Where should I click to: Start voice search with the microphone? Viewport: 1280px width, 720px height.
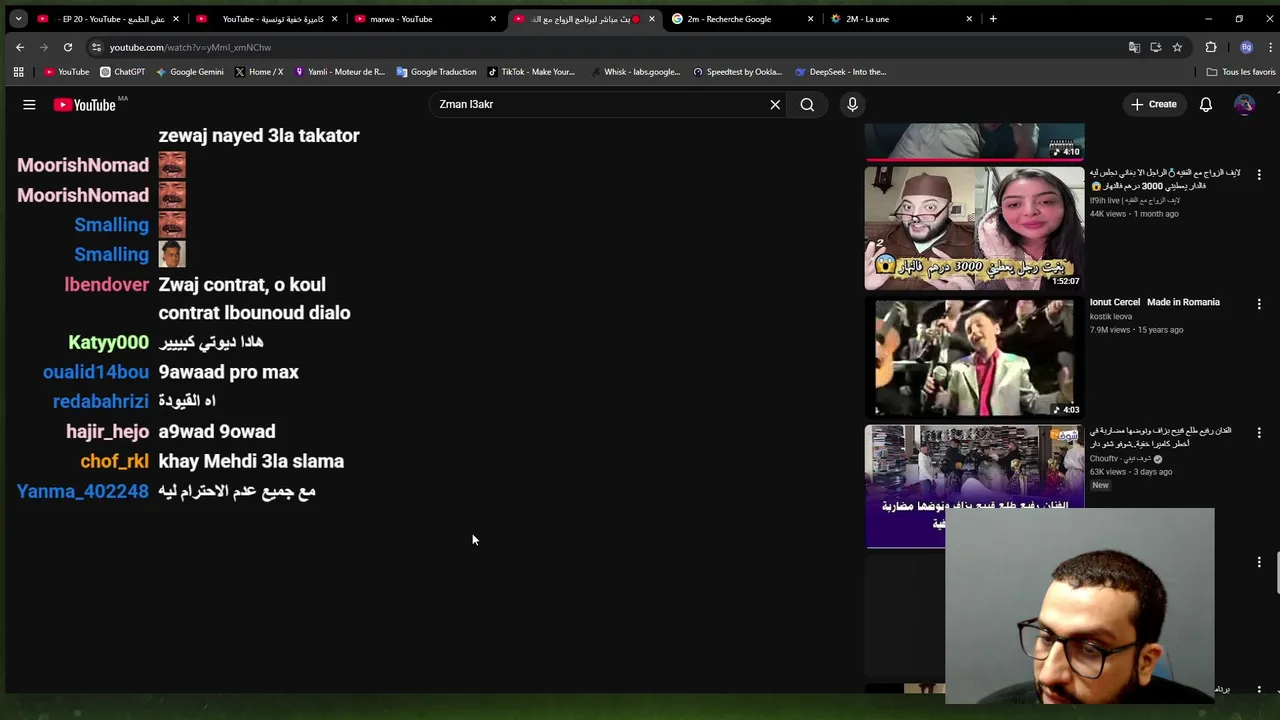point(852,104)
